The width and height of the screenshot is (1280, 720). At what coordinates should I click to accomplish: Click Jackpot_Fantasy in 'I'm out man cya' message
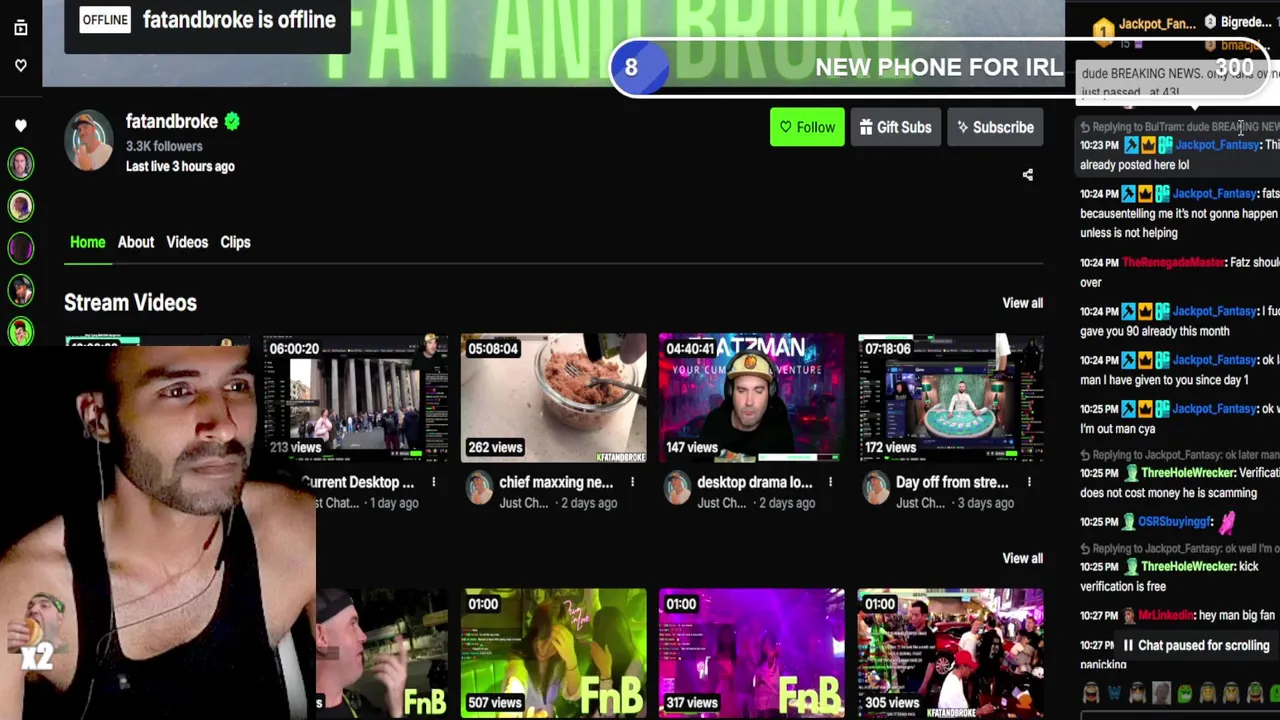pos(1214,409)
